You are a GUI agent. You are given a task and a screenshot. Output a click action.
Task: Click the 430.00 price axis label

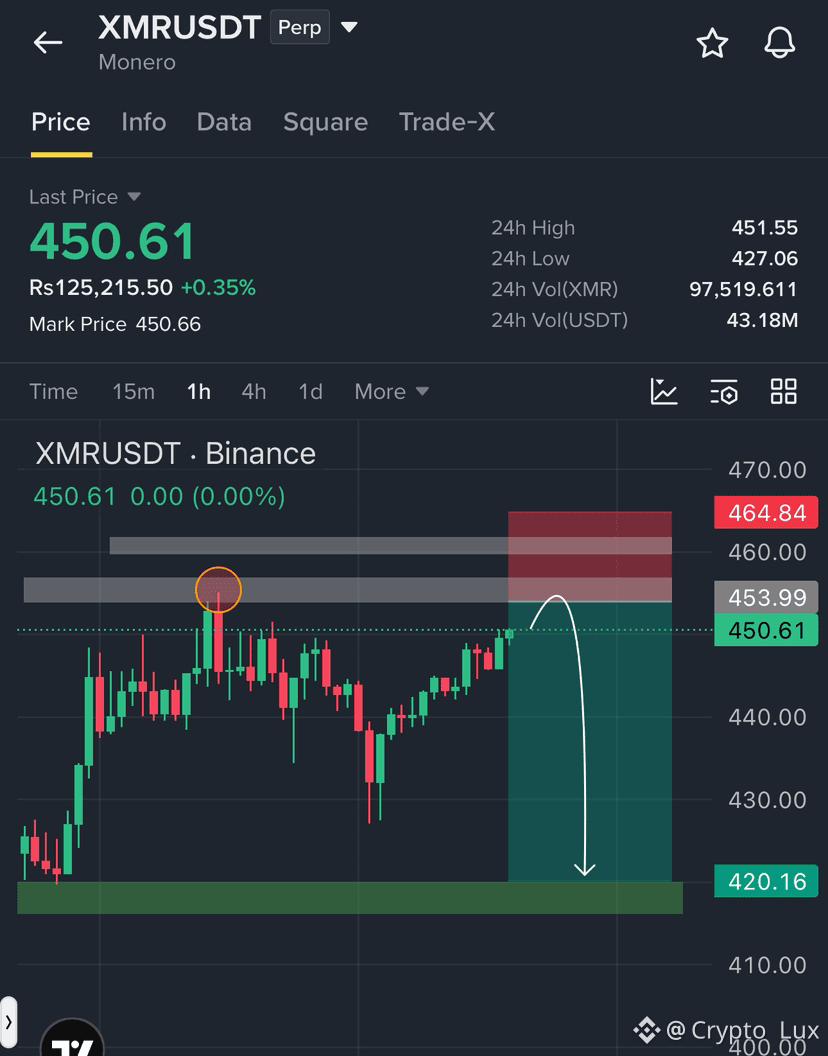point(767,800)
